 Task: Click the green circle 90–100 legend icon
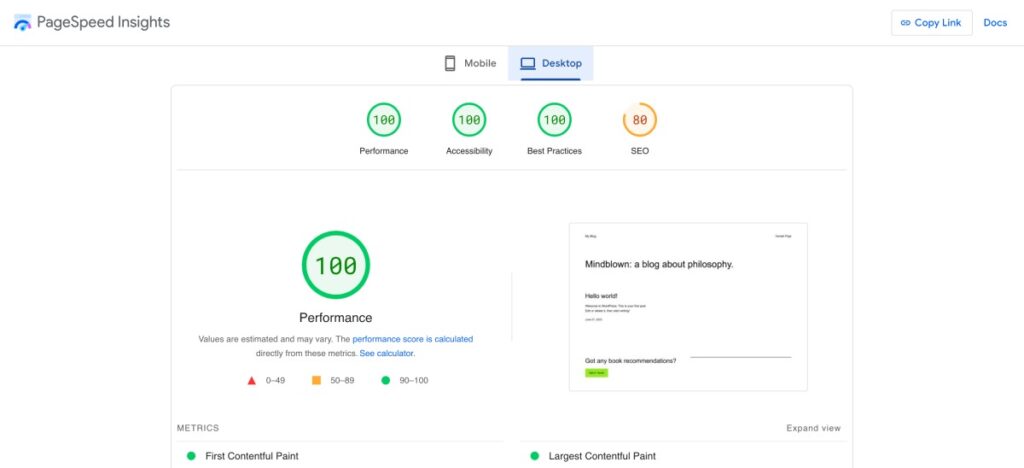click(386, 380)
